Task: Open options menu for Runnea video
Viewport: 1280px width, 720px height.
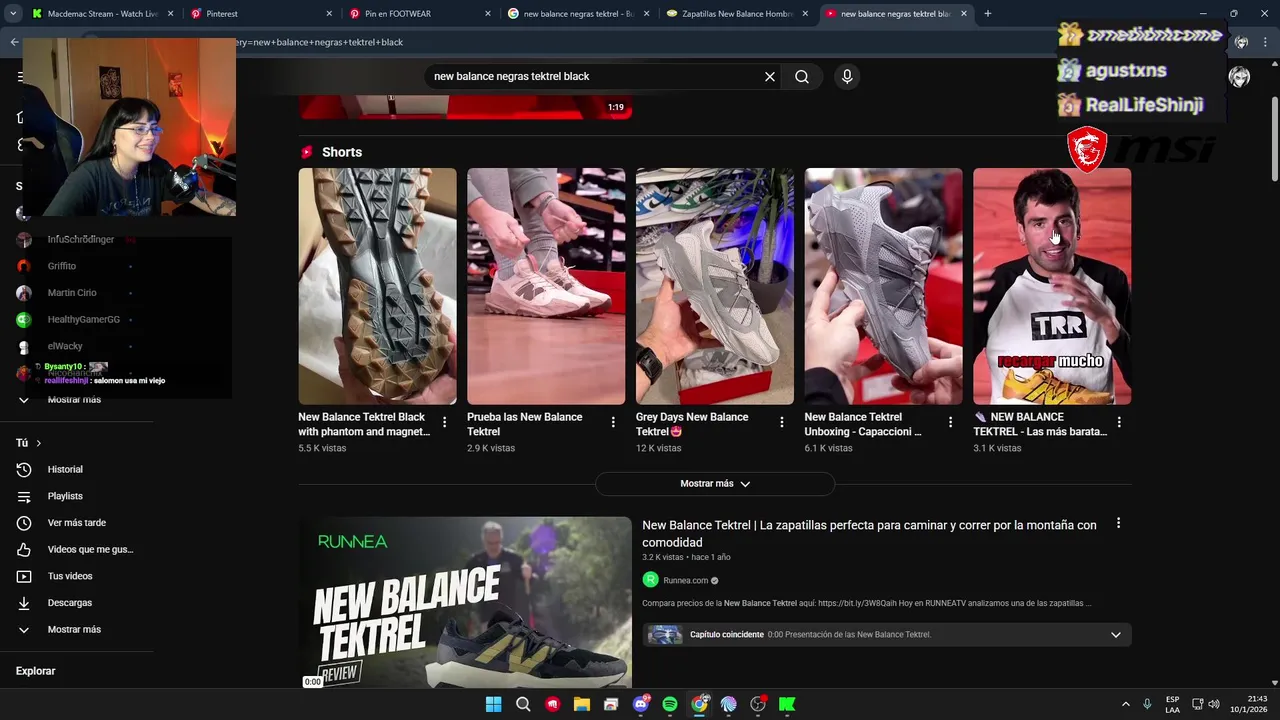Action: [x=1118, y=524]
